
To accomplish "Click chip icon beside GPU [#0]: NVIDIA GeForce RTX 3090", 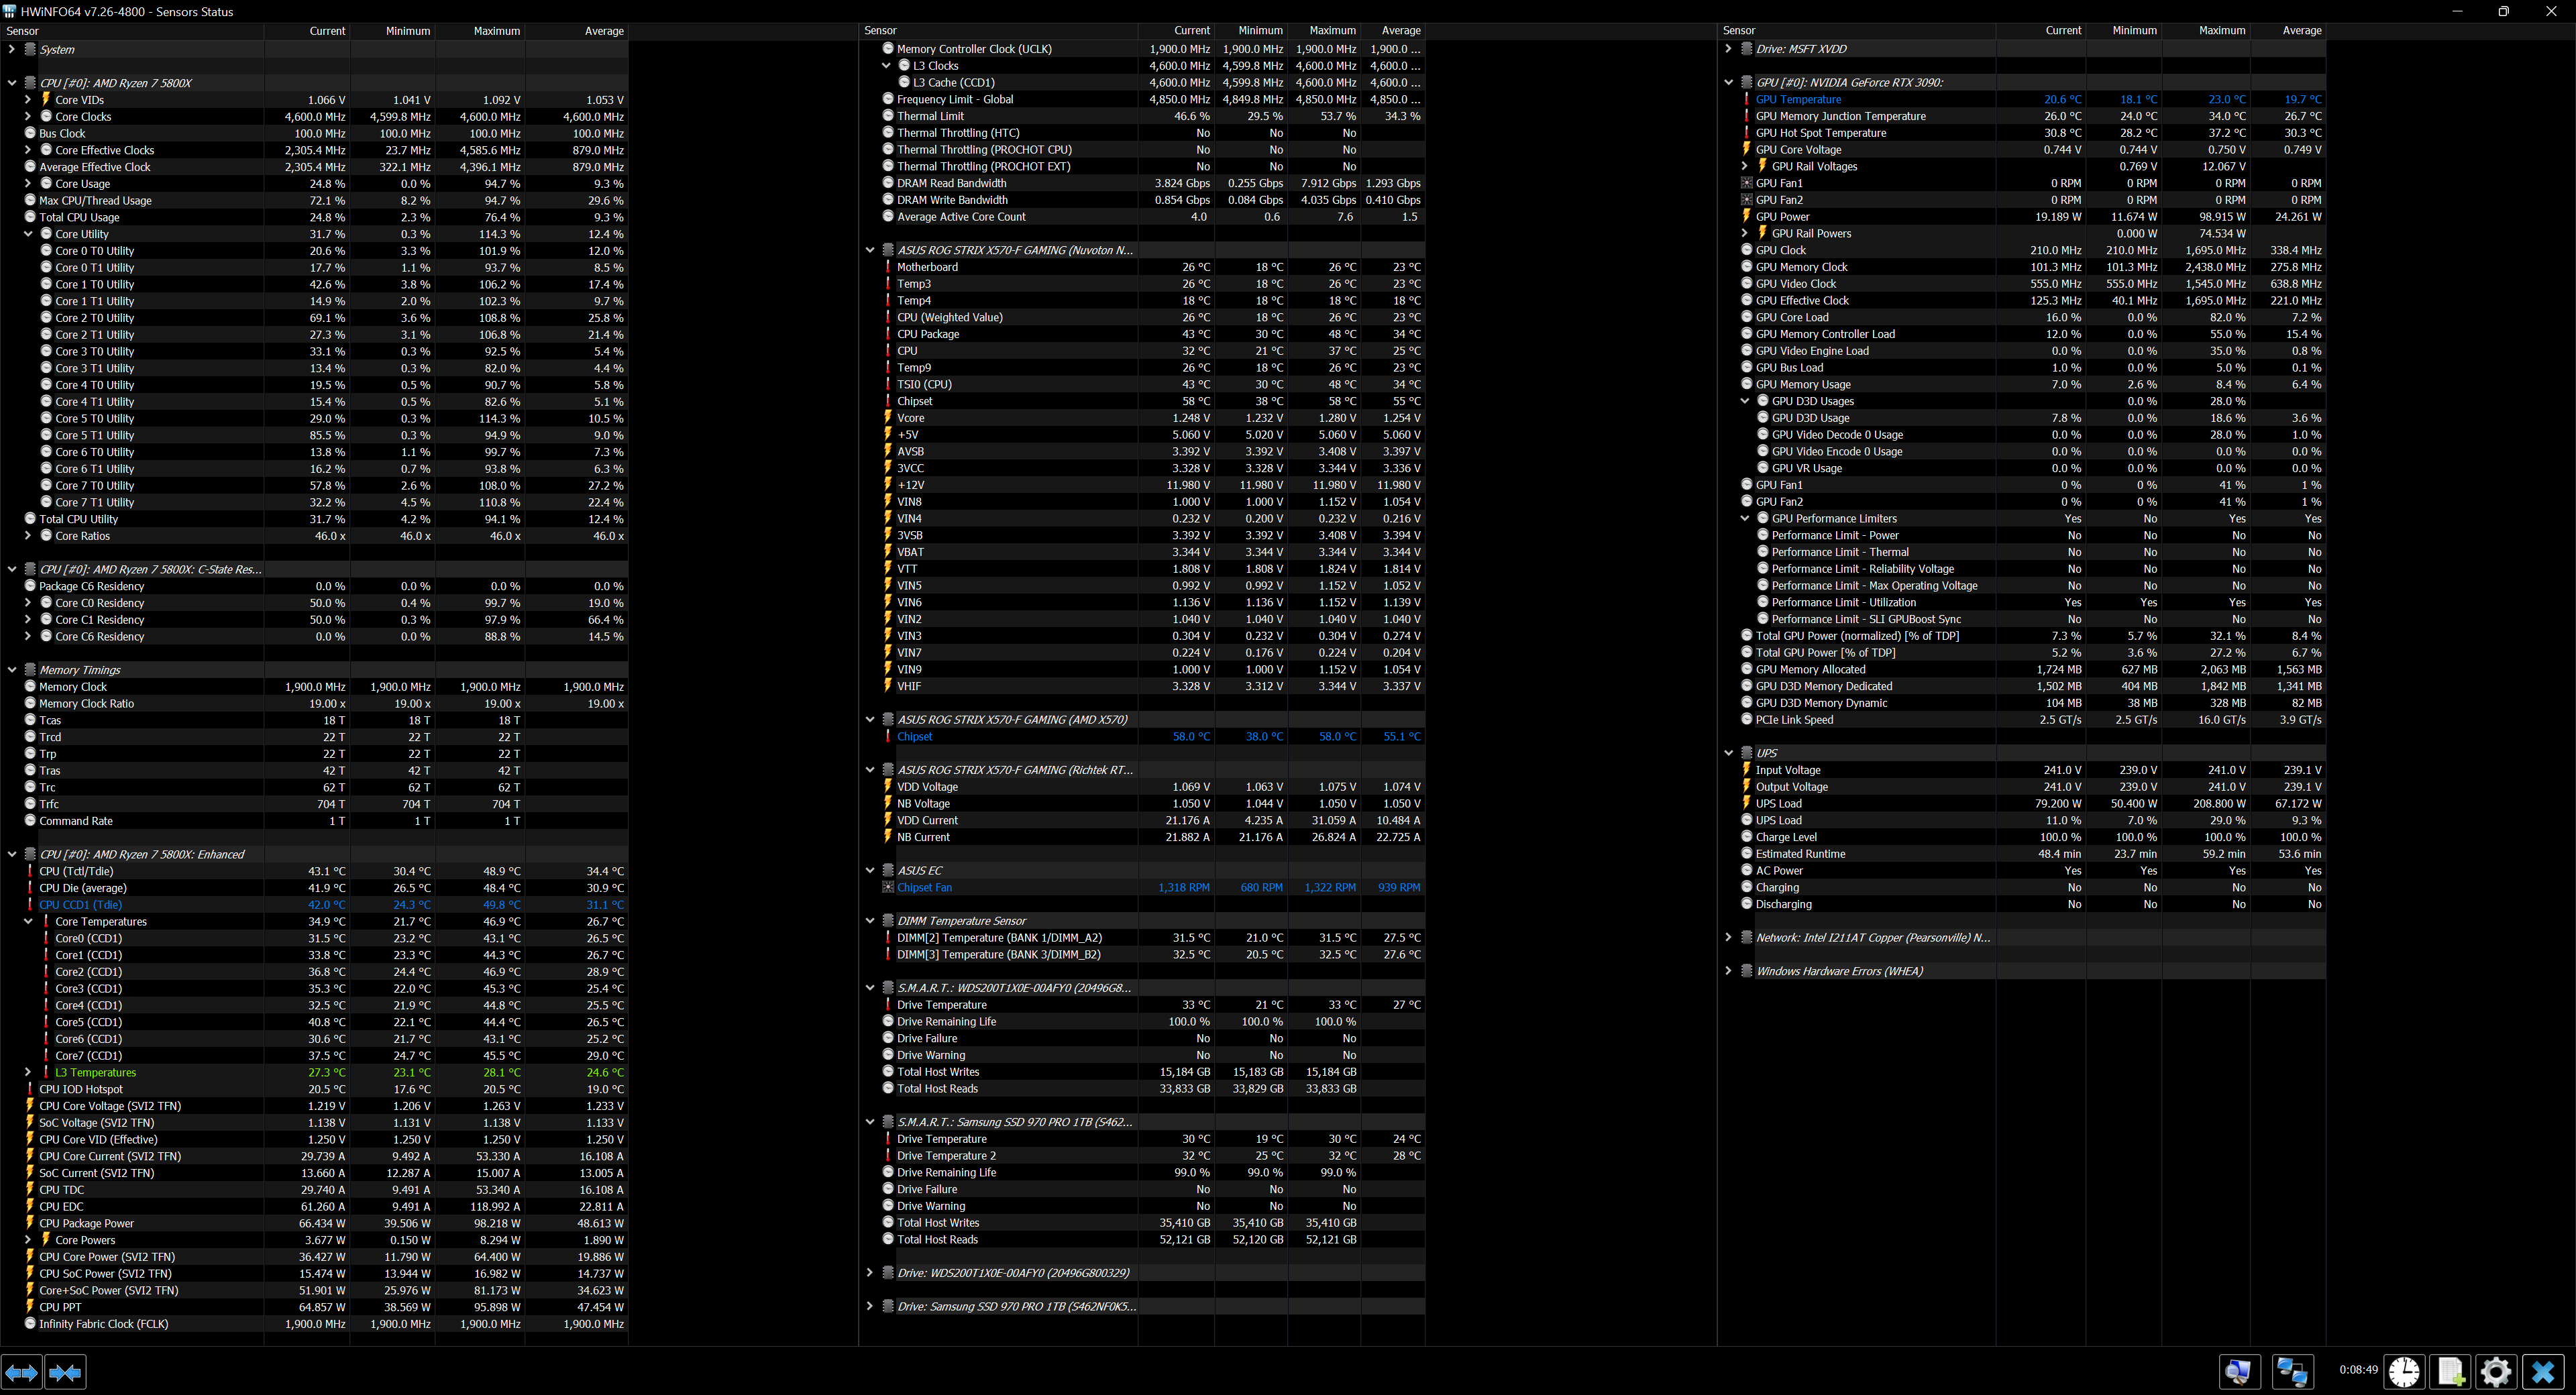I will click(1746, 82).
